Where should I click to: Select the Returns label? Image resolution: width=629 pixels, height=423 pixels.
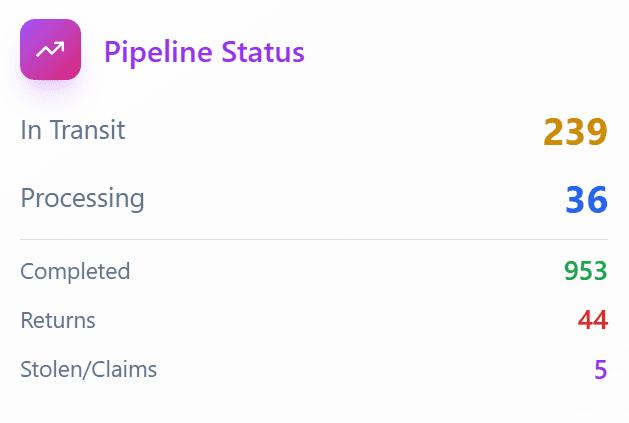click(x=58, y=321)
